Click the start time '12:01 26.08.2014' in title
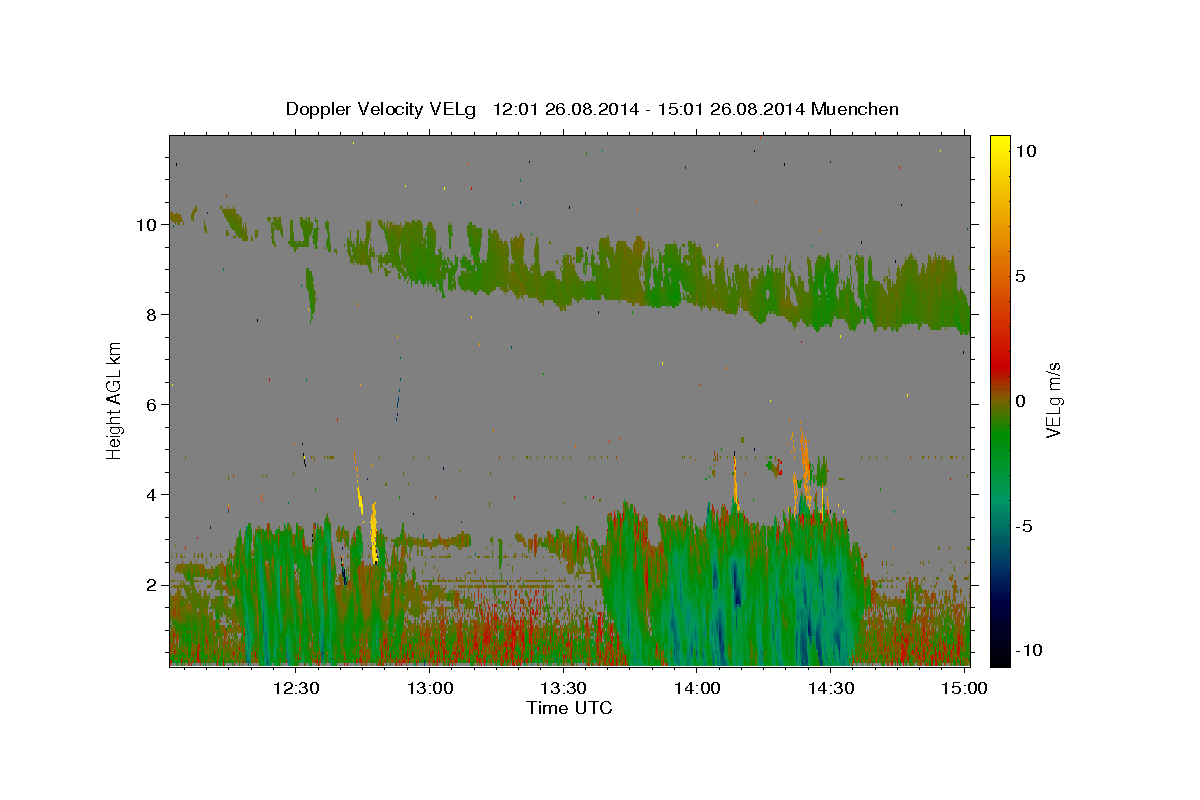 [x=566, y=109]
